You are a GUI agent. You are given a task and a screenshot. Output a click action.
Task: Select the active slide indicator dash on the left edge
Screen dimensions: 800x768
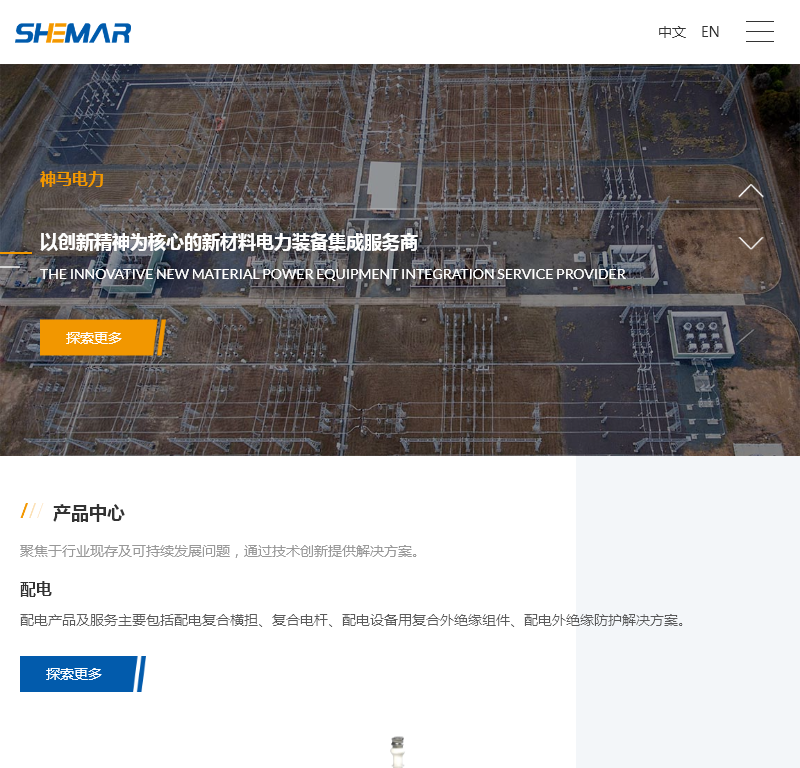point(15,252)
